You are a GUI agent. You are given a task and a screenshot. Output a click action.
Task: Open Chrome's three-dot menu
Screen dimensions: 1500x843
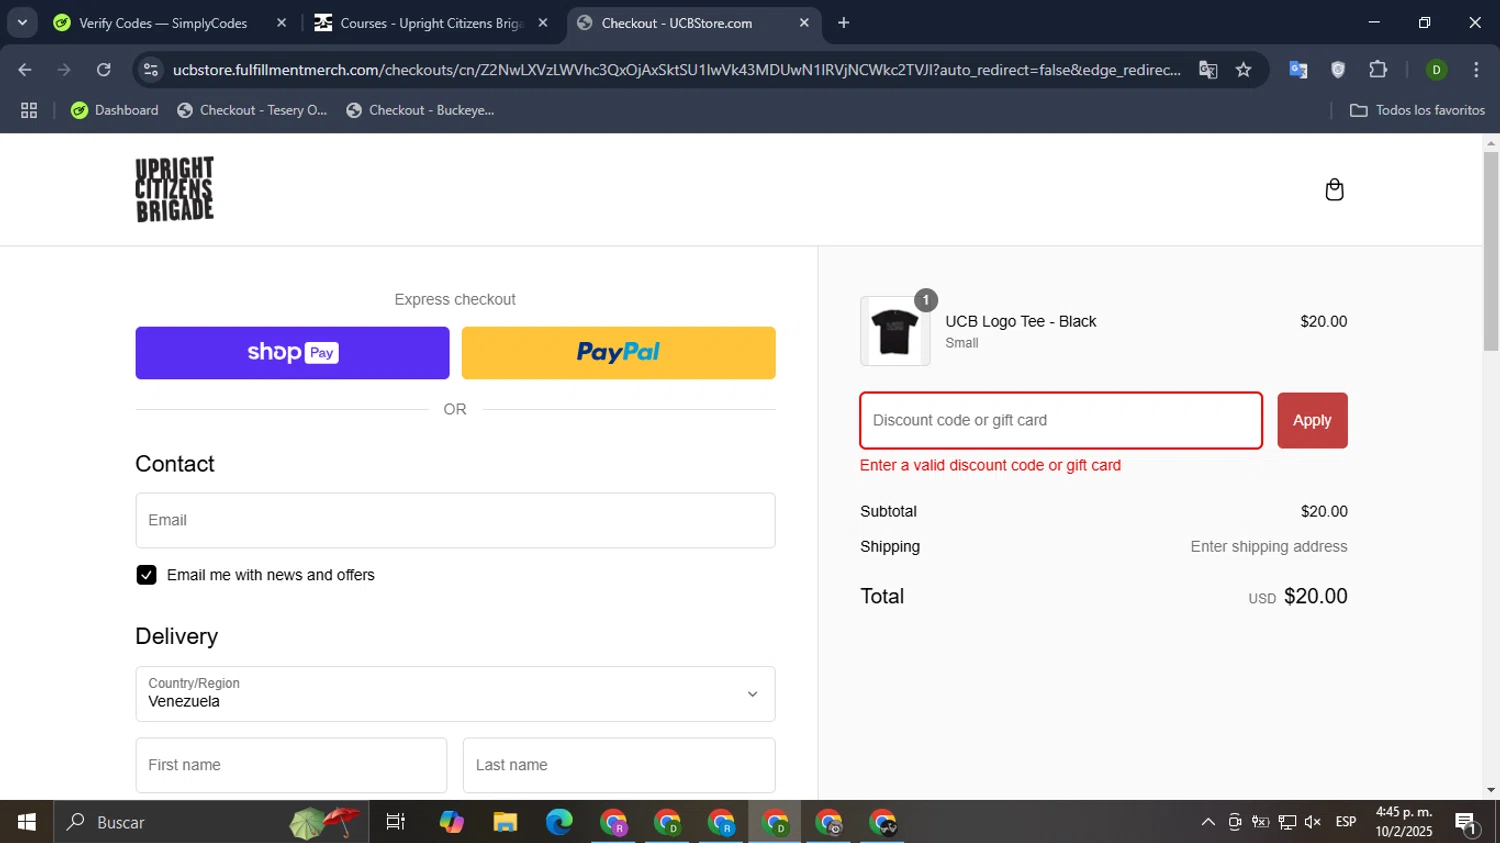(1476, 70)
